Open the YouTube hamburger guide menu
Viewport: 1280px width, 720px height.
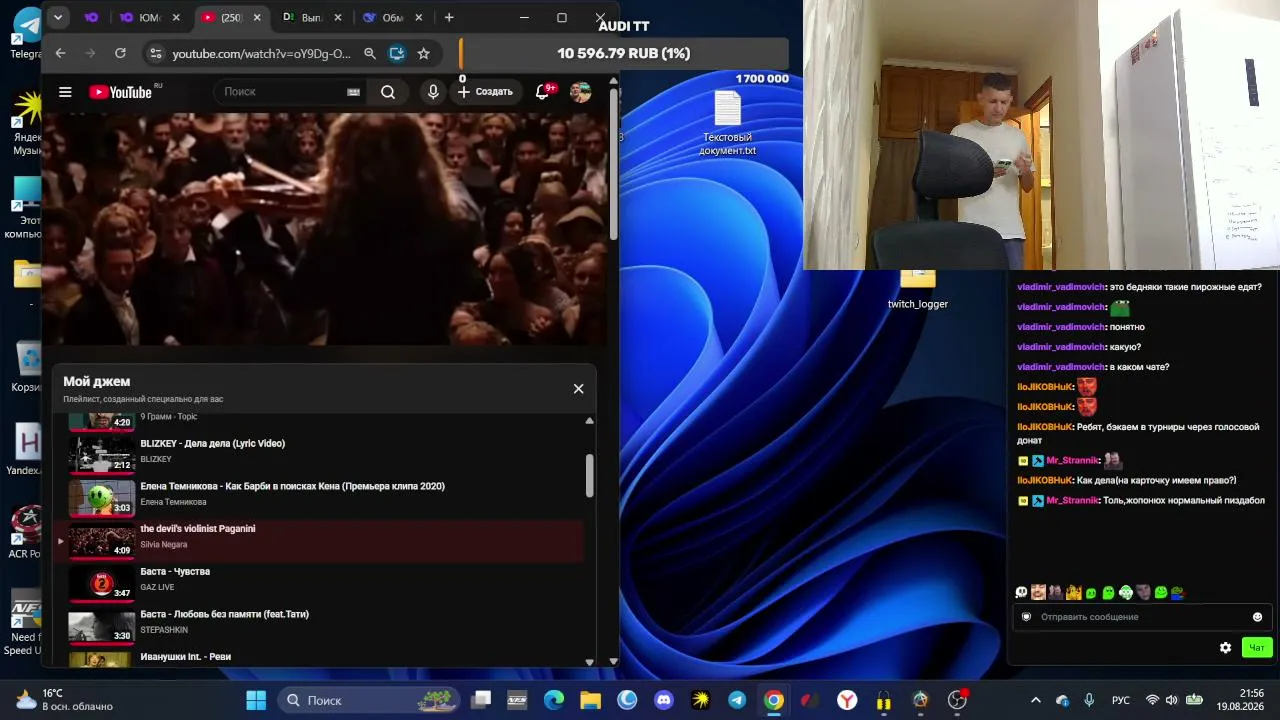tap(65, 92)
